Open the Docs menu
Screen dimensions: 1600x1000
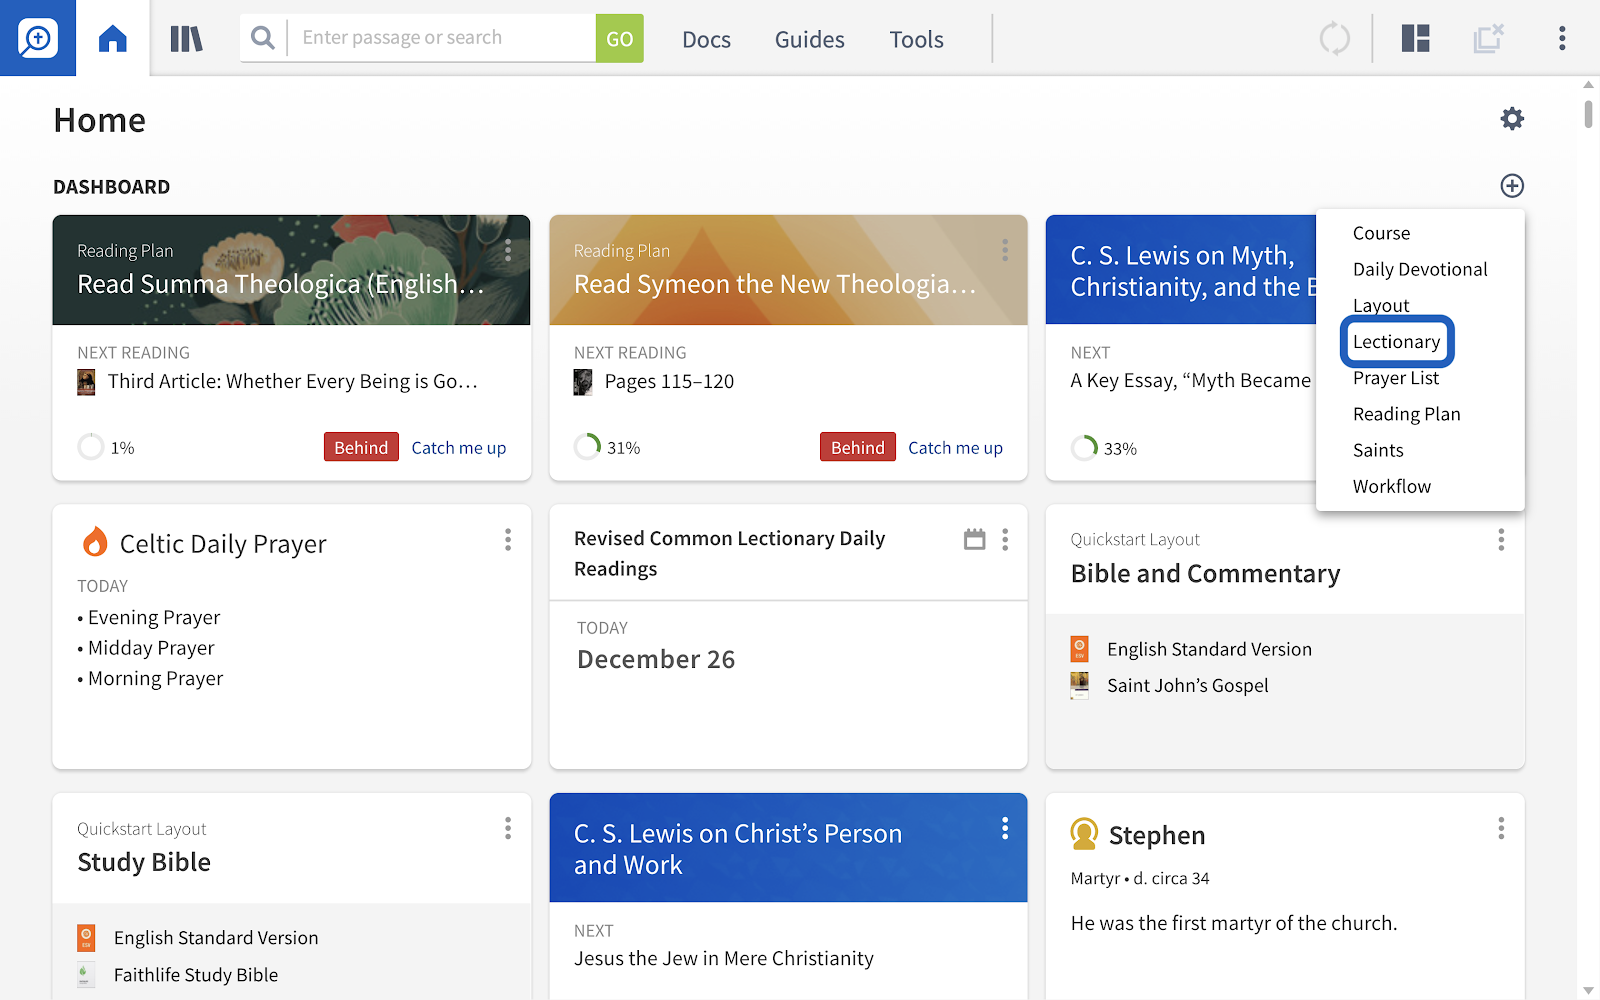point(706,39)
